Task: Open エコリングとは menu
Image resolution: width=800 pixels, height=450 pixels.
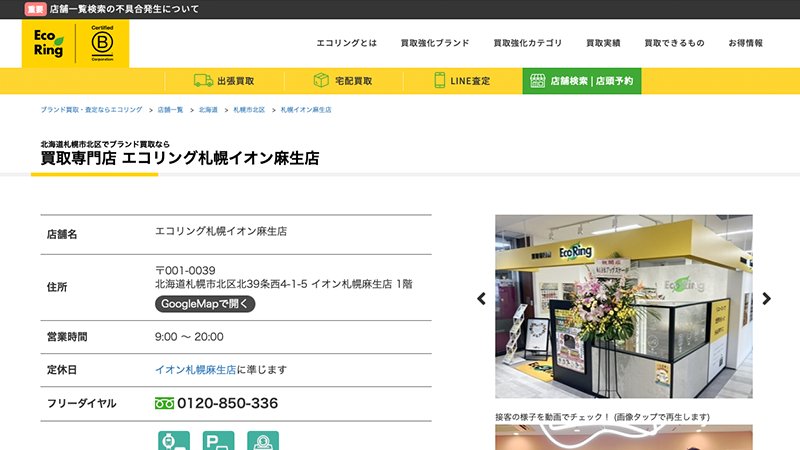Action: click(x=346, y=44)
